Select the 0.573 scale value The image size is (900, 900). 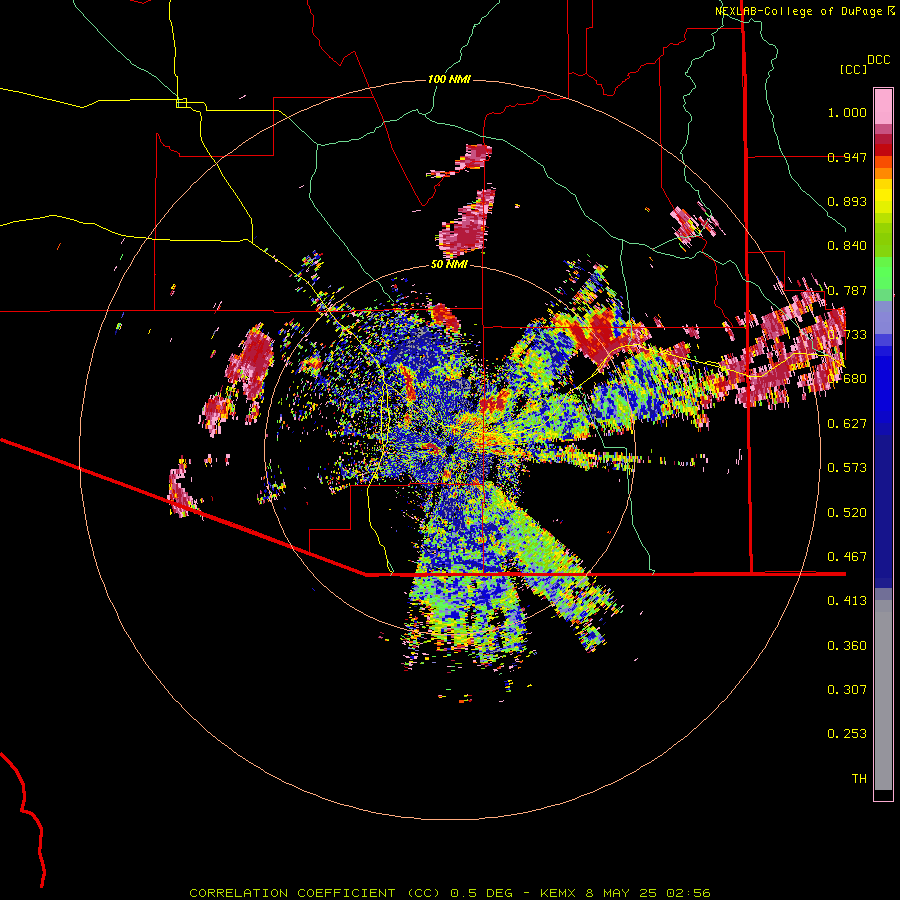[847, 468]
